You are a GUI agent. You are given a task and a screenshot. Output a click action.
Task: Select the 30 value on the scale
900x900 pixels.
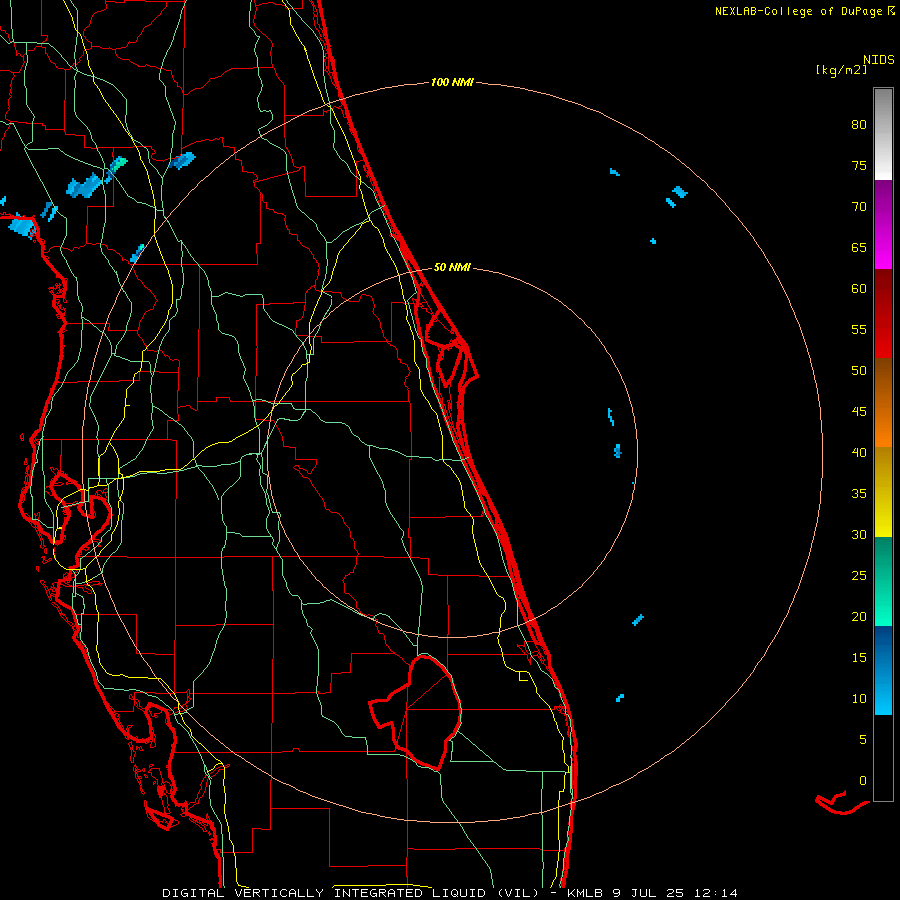pos(859,534)
